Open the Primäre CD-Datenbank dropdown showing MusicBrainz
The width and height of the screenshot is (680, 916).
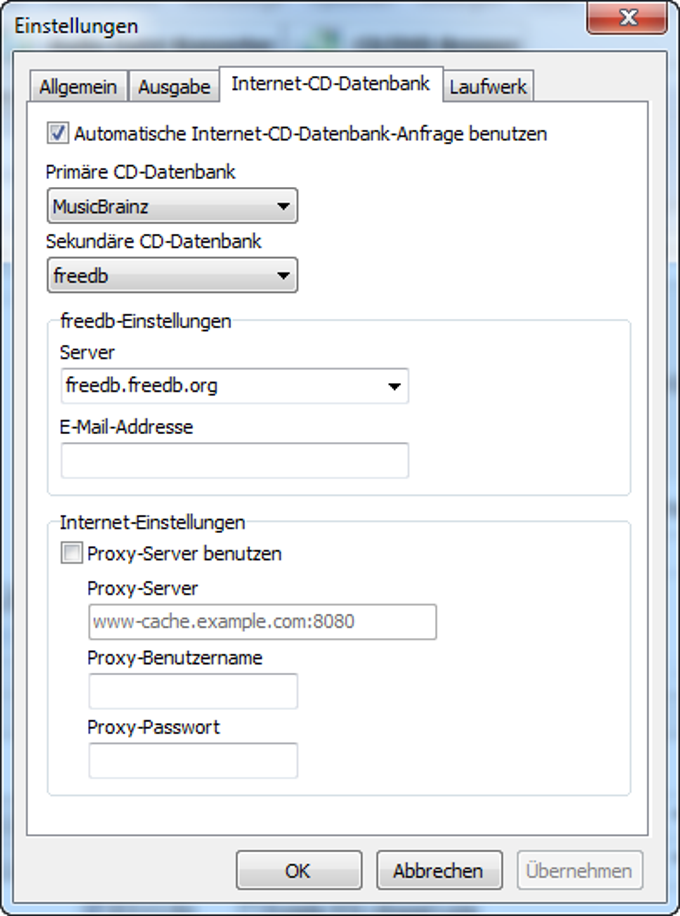[172, 206]
